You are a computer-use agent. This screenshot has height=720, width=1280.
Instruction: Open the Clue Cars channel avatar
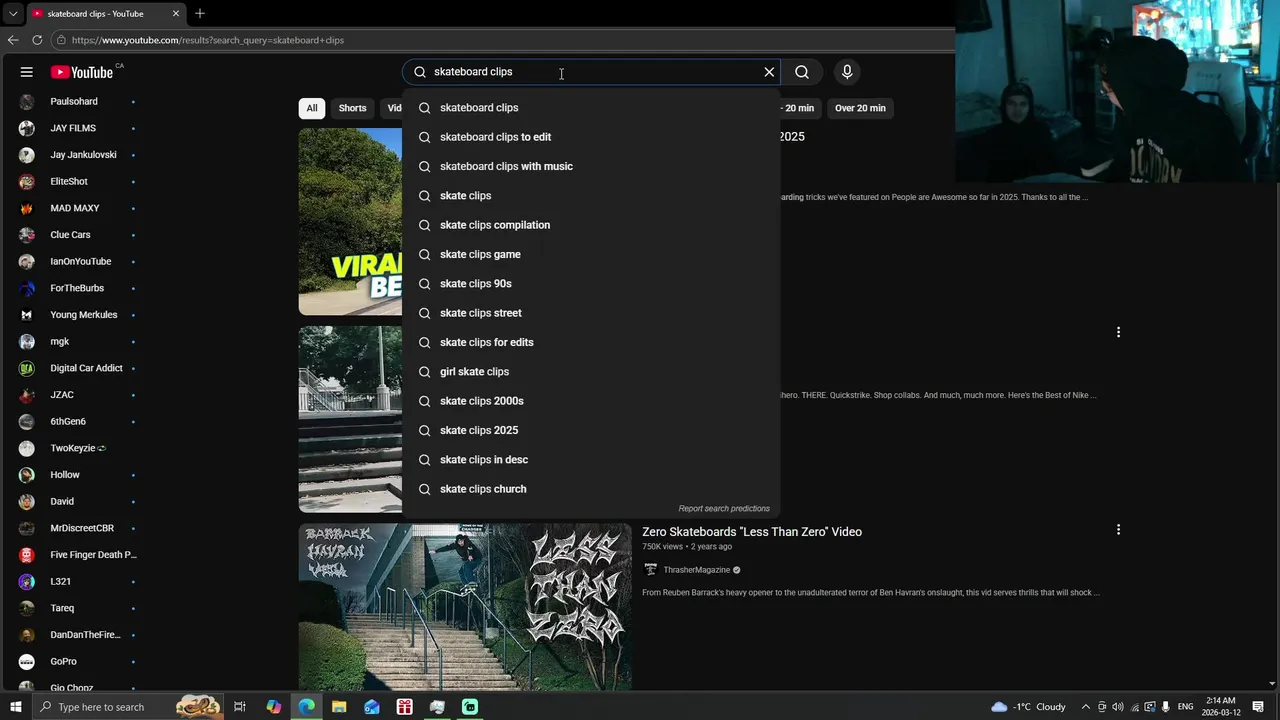(x=27, y=235)
